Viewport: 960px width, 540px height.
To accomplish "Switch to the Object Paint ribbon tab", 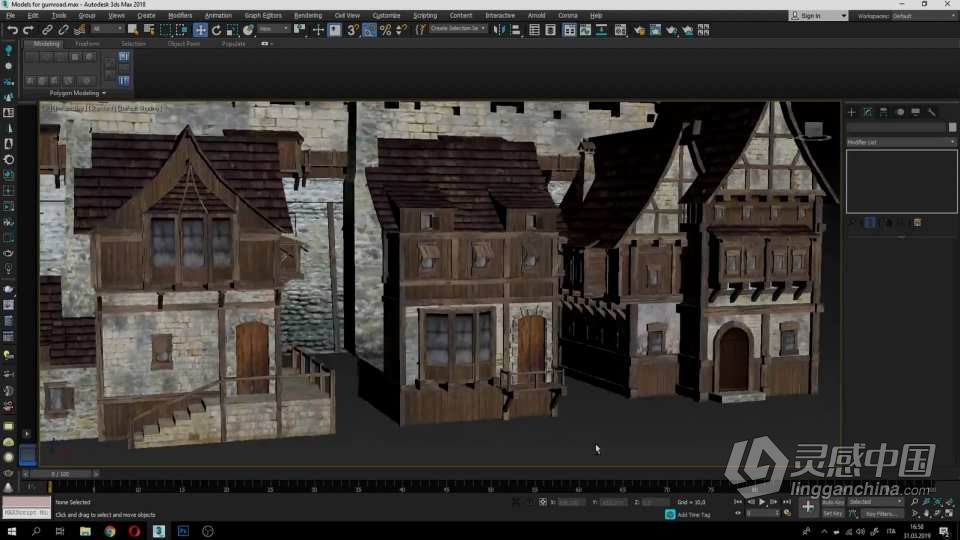I will pyautogui.click(x=184, y=44).
